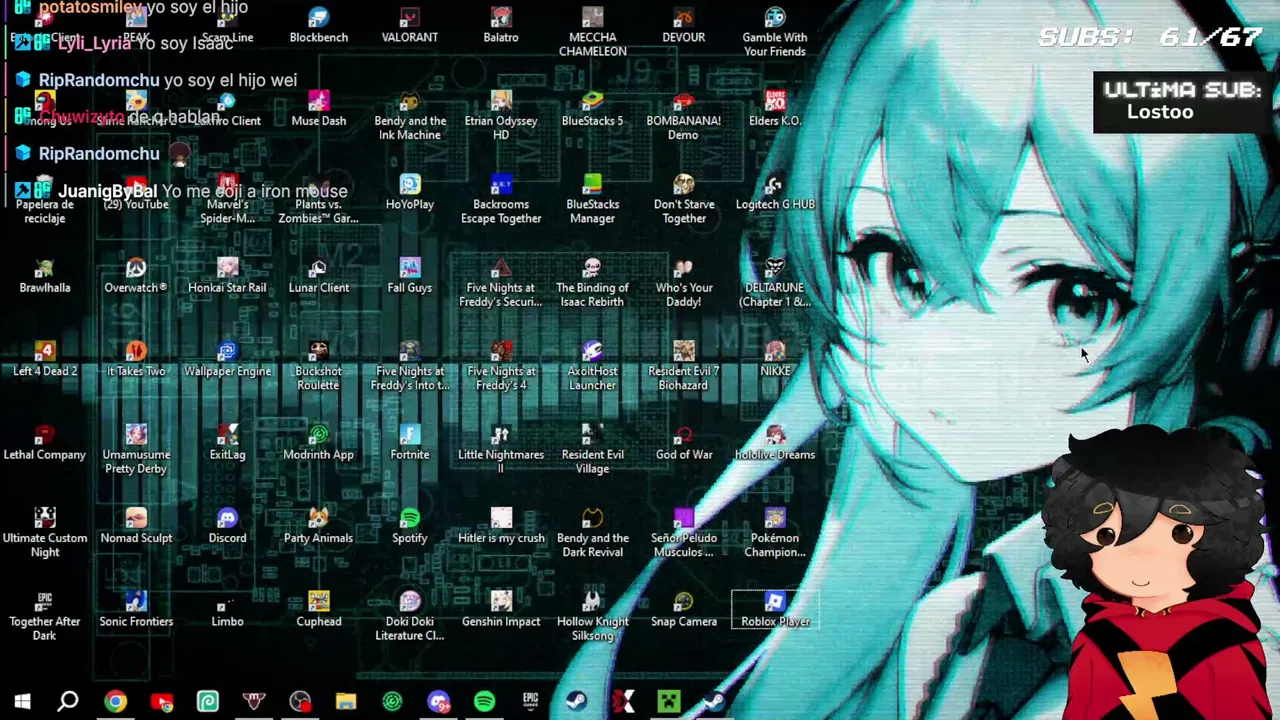Screen dimensions: 1280x720
Task: Open the Blockbench desktop shortcut
Action: (x=319, y=26)
